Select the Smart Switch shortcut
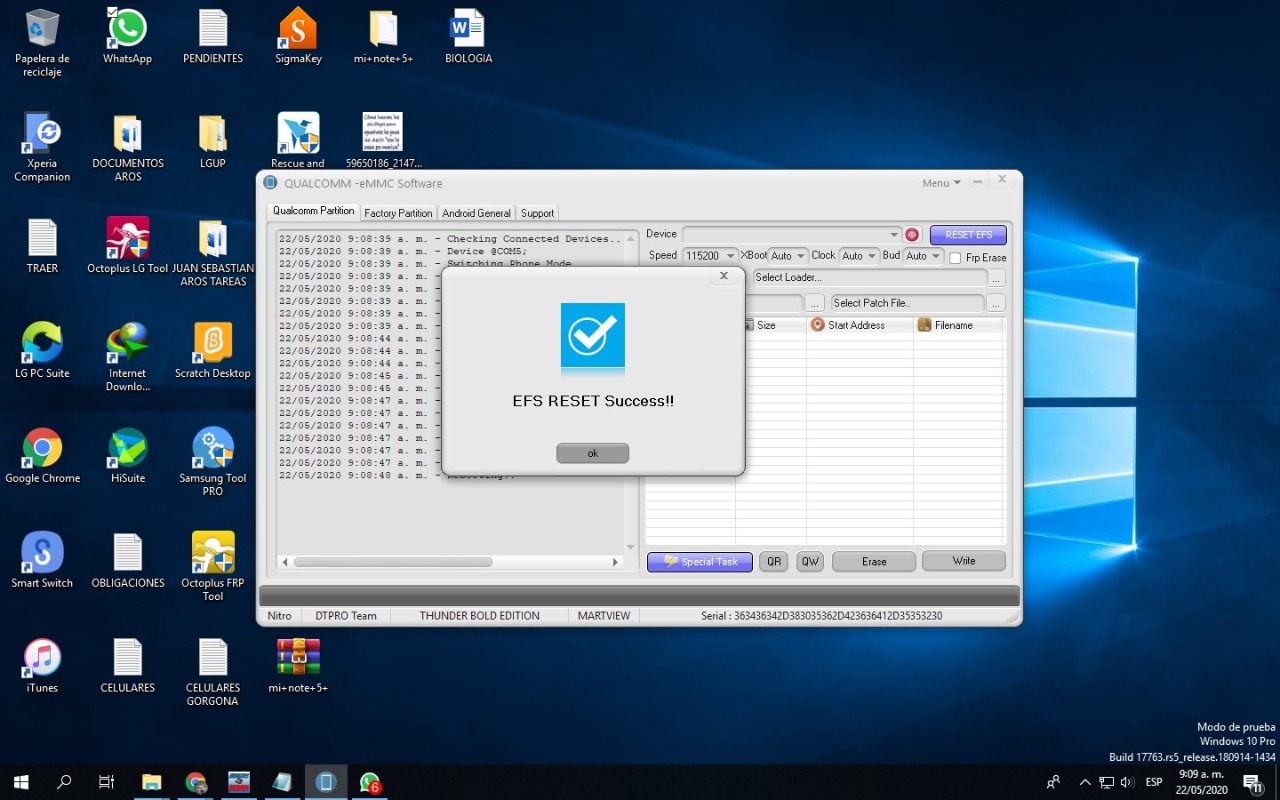The height and width of the screenshot is (800, 1280). tap(42, 561)
